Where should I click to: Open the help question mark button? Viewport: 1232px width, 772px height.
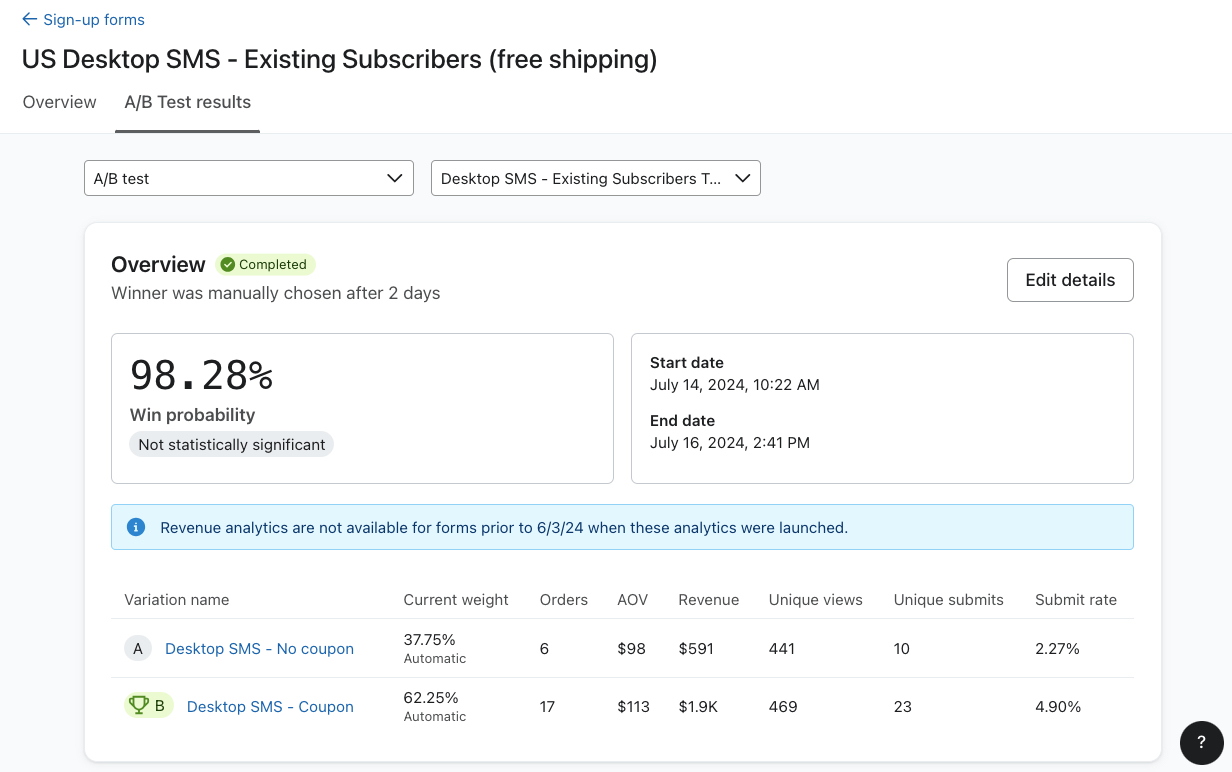(x=1201, y=743)
